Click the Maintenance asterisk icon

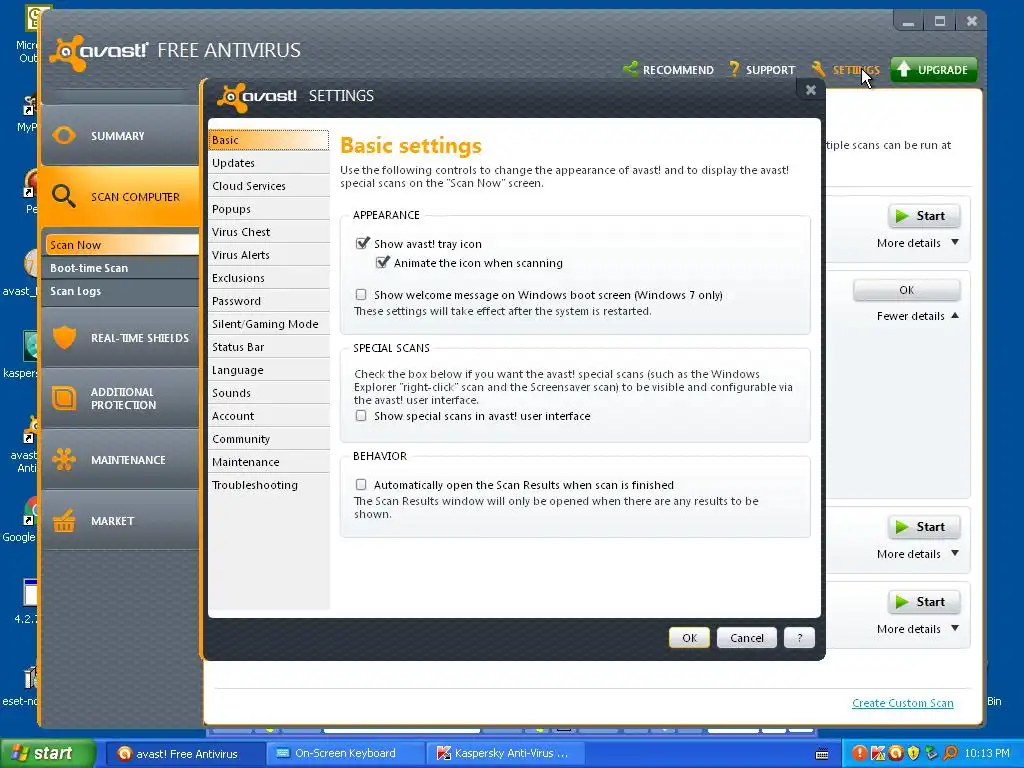(x=64, y=459)
